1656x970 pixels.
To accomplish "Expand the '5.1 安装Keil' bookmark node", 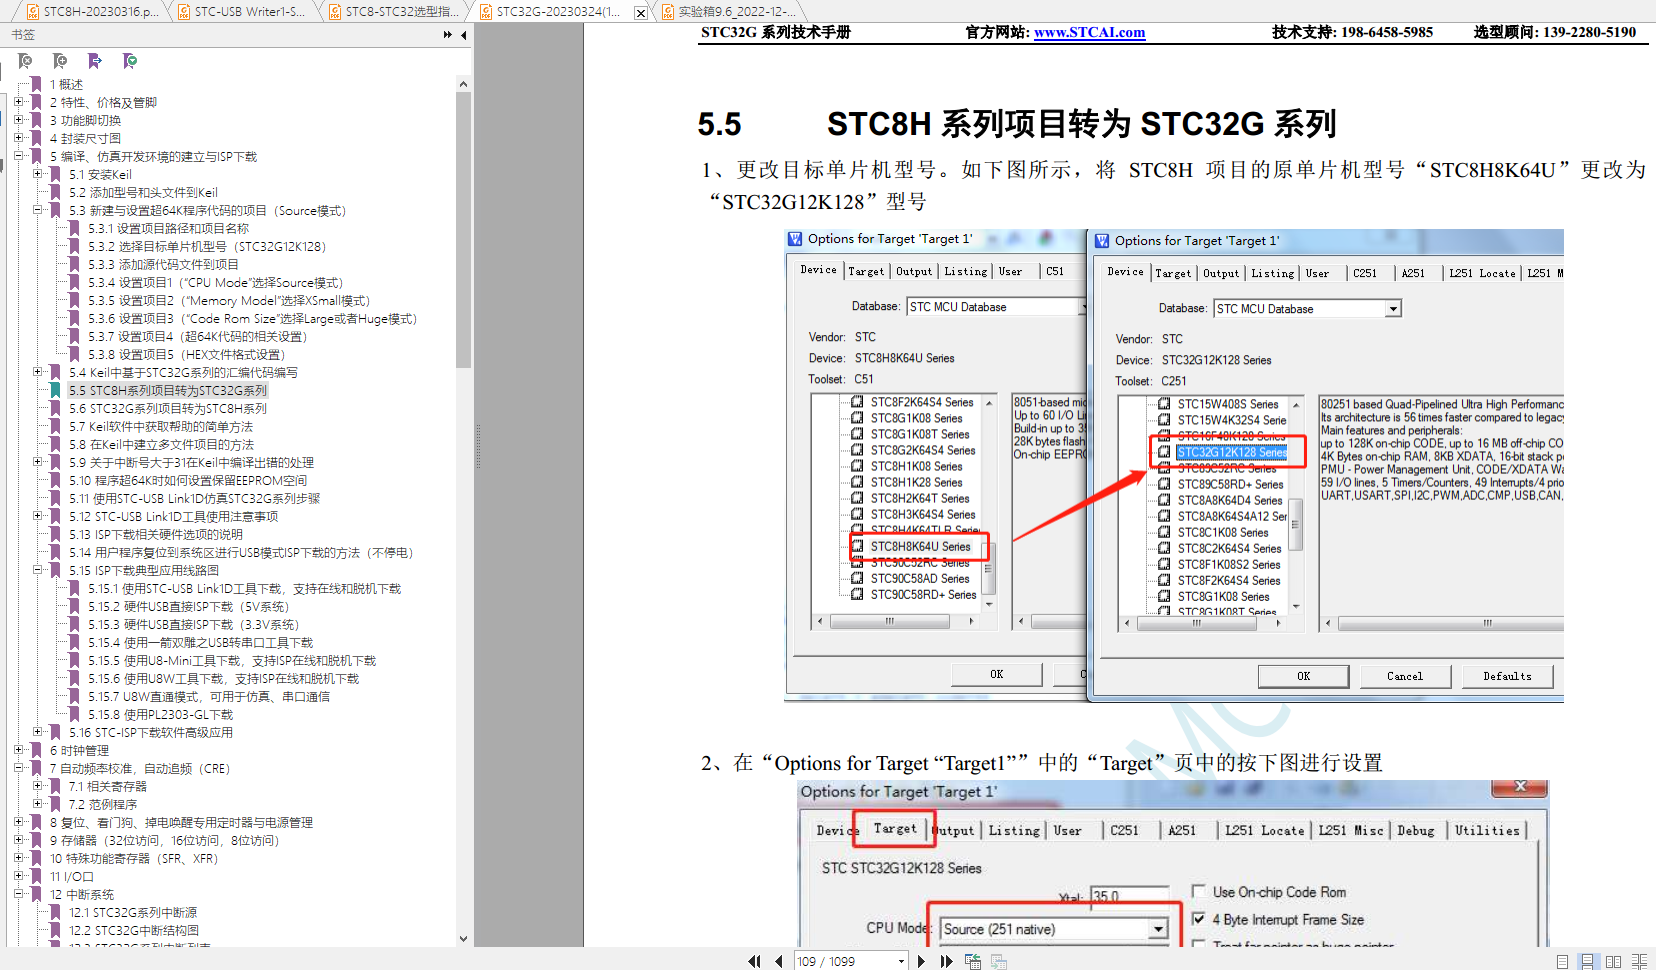I will tap(37, 174).
